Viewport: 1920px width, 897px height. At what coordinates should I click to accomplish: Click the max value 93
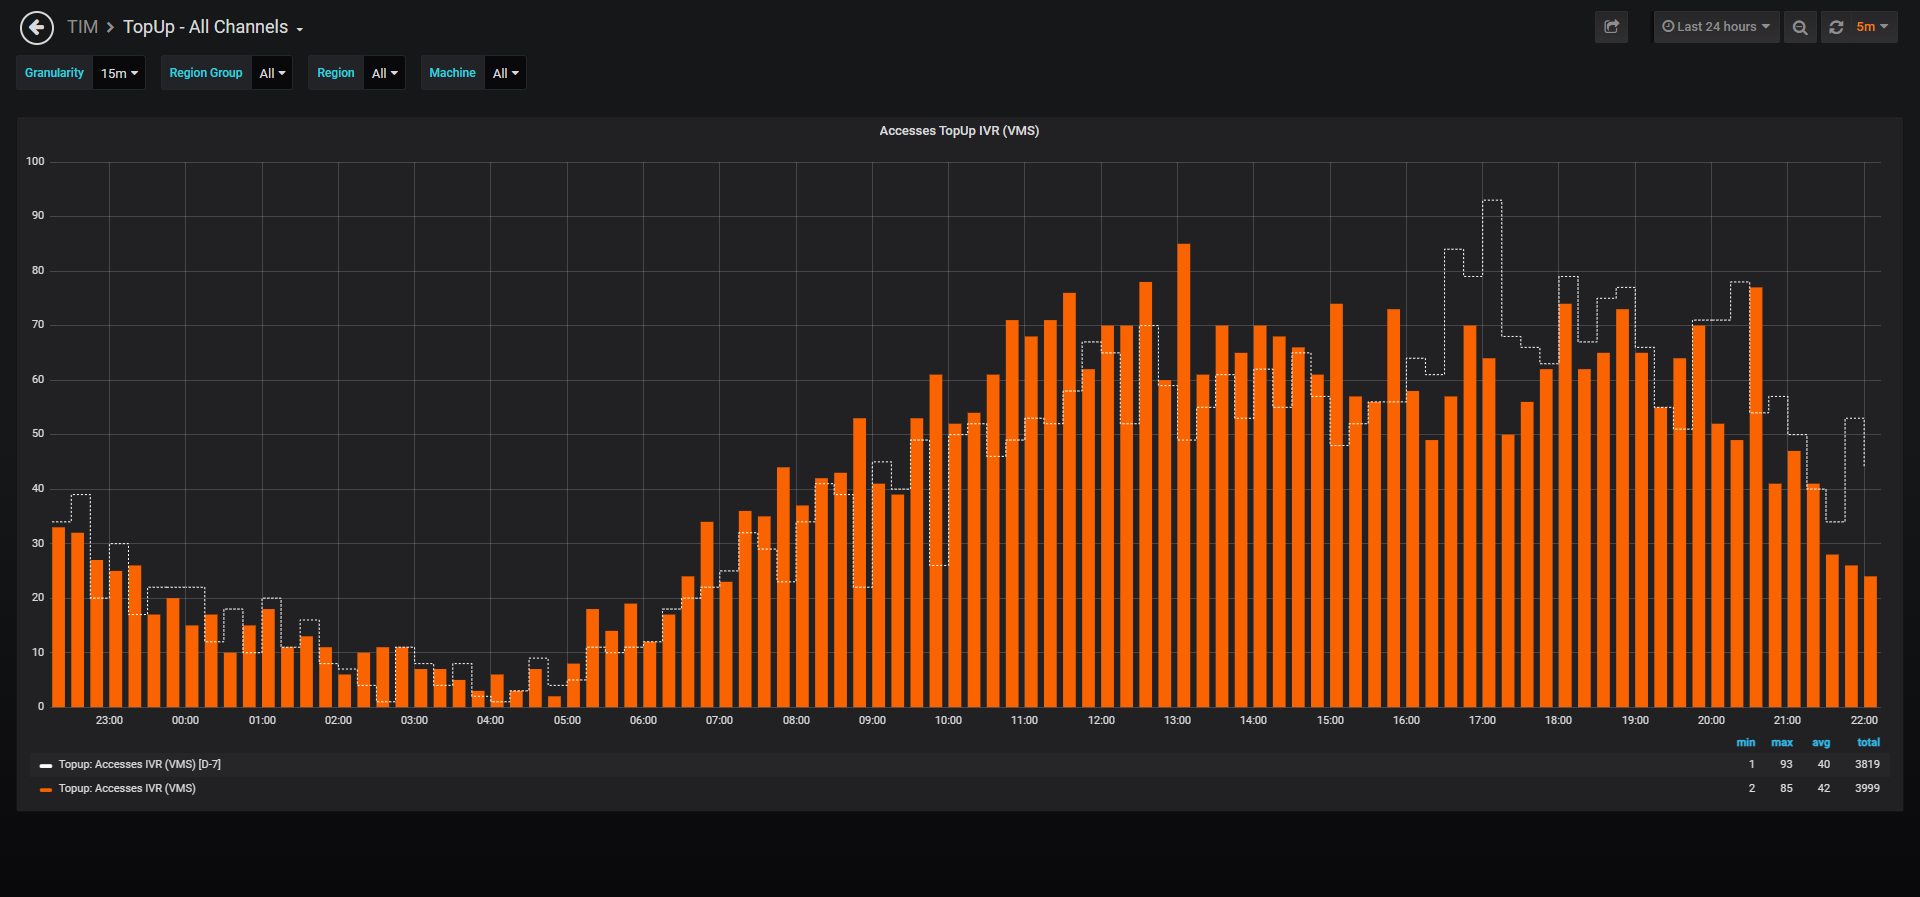(1786, 765)
